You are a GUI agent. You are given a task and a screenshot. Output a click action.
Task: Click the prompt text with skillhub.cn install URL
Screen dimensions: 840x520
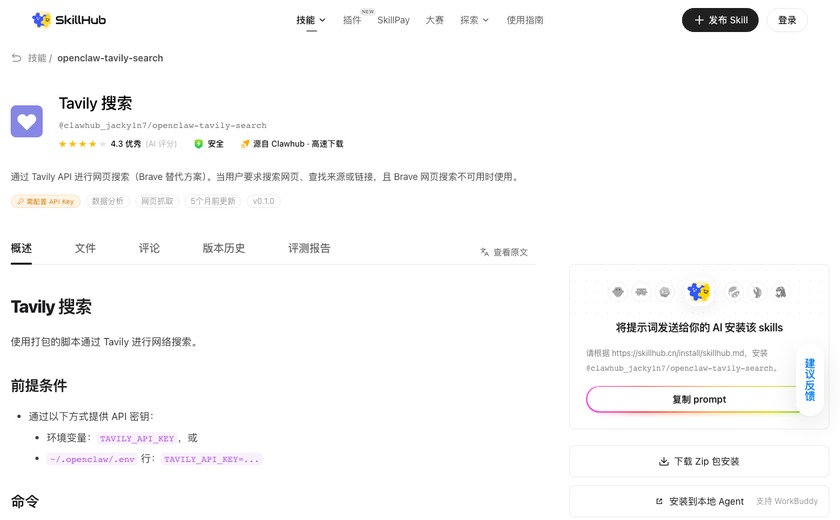pyautogui.click(x=681, y=360)
